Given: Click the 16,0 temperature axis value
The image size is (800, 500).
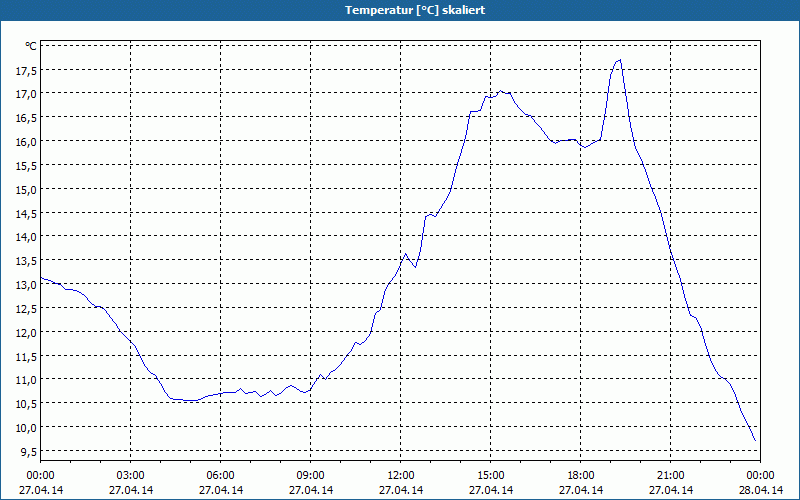Looking at the screenshot, I should coord(27,142).
